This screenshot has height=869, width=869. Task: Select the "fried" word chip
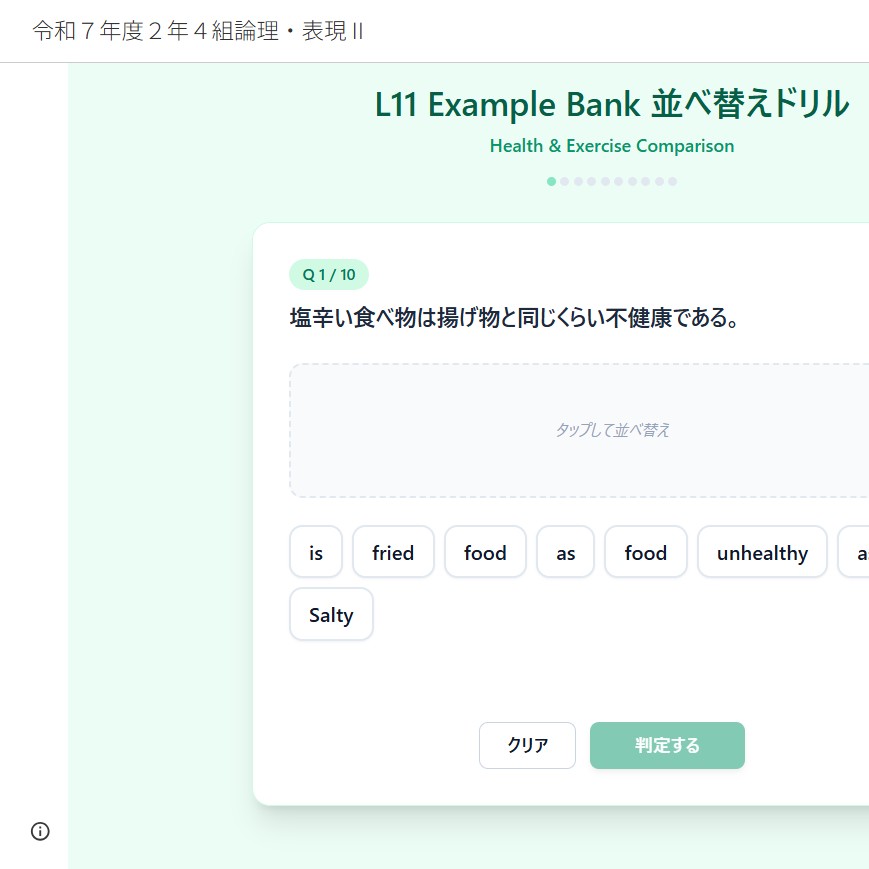(393, 553)
